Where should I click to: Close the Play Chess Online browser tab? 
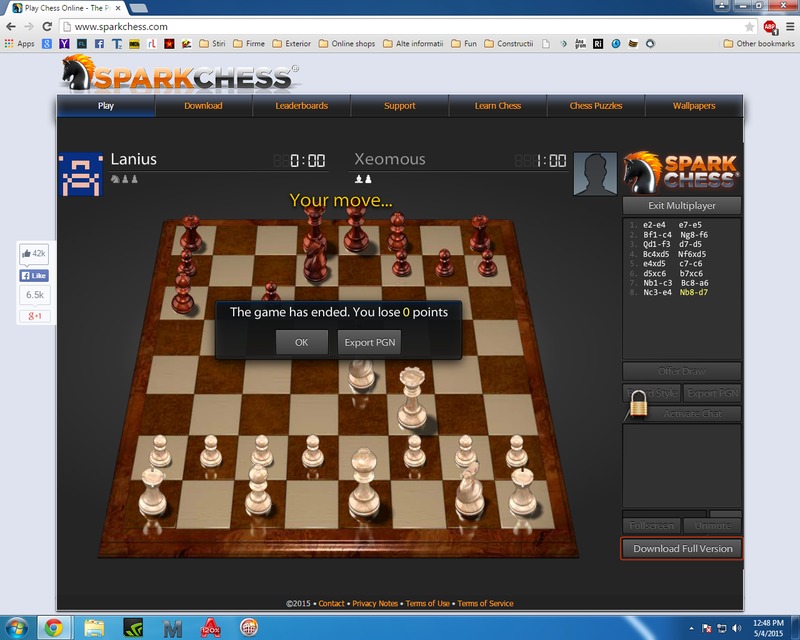point(118,8)
